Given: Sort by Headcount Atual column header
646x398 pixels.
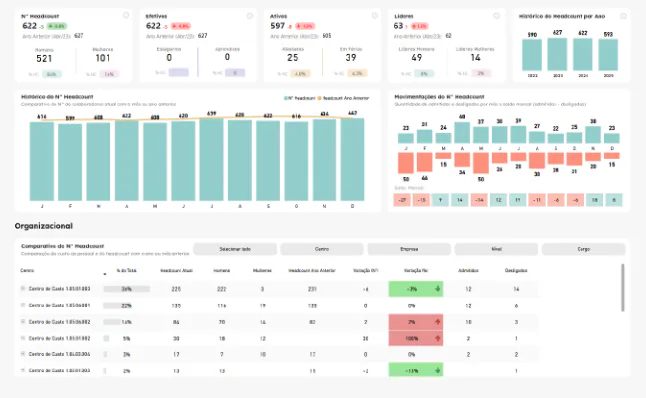Looking at the screenshot, I should (x=176, y=271).
